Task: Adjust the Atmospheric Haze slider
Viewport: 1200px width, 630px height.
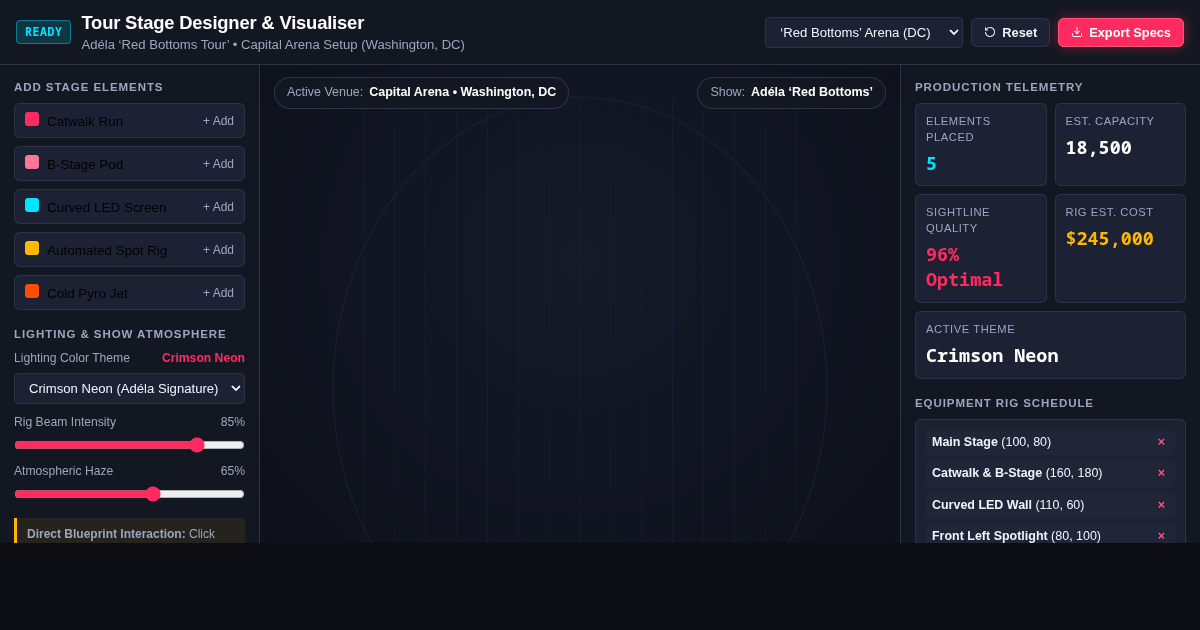Action: (x=129, y=494)
